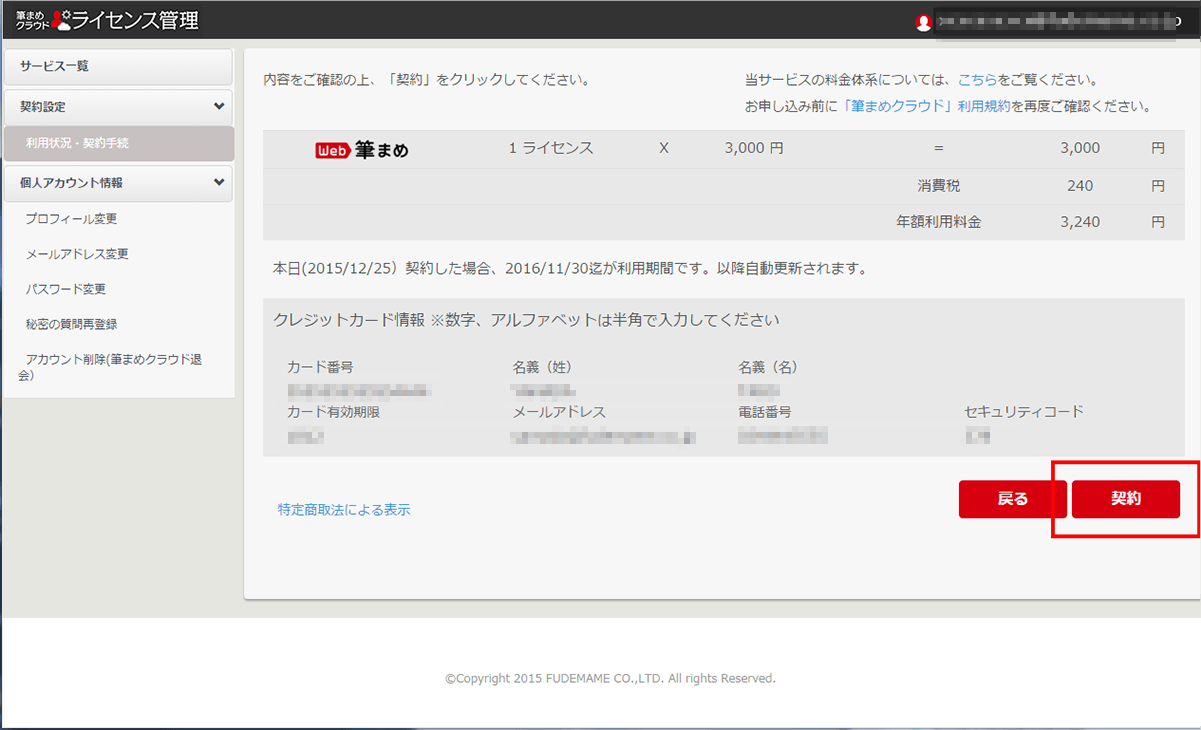Click the 戻る back button

(x=1012, y=499)
